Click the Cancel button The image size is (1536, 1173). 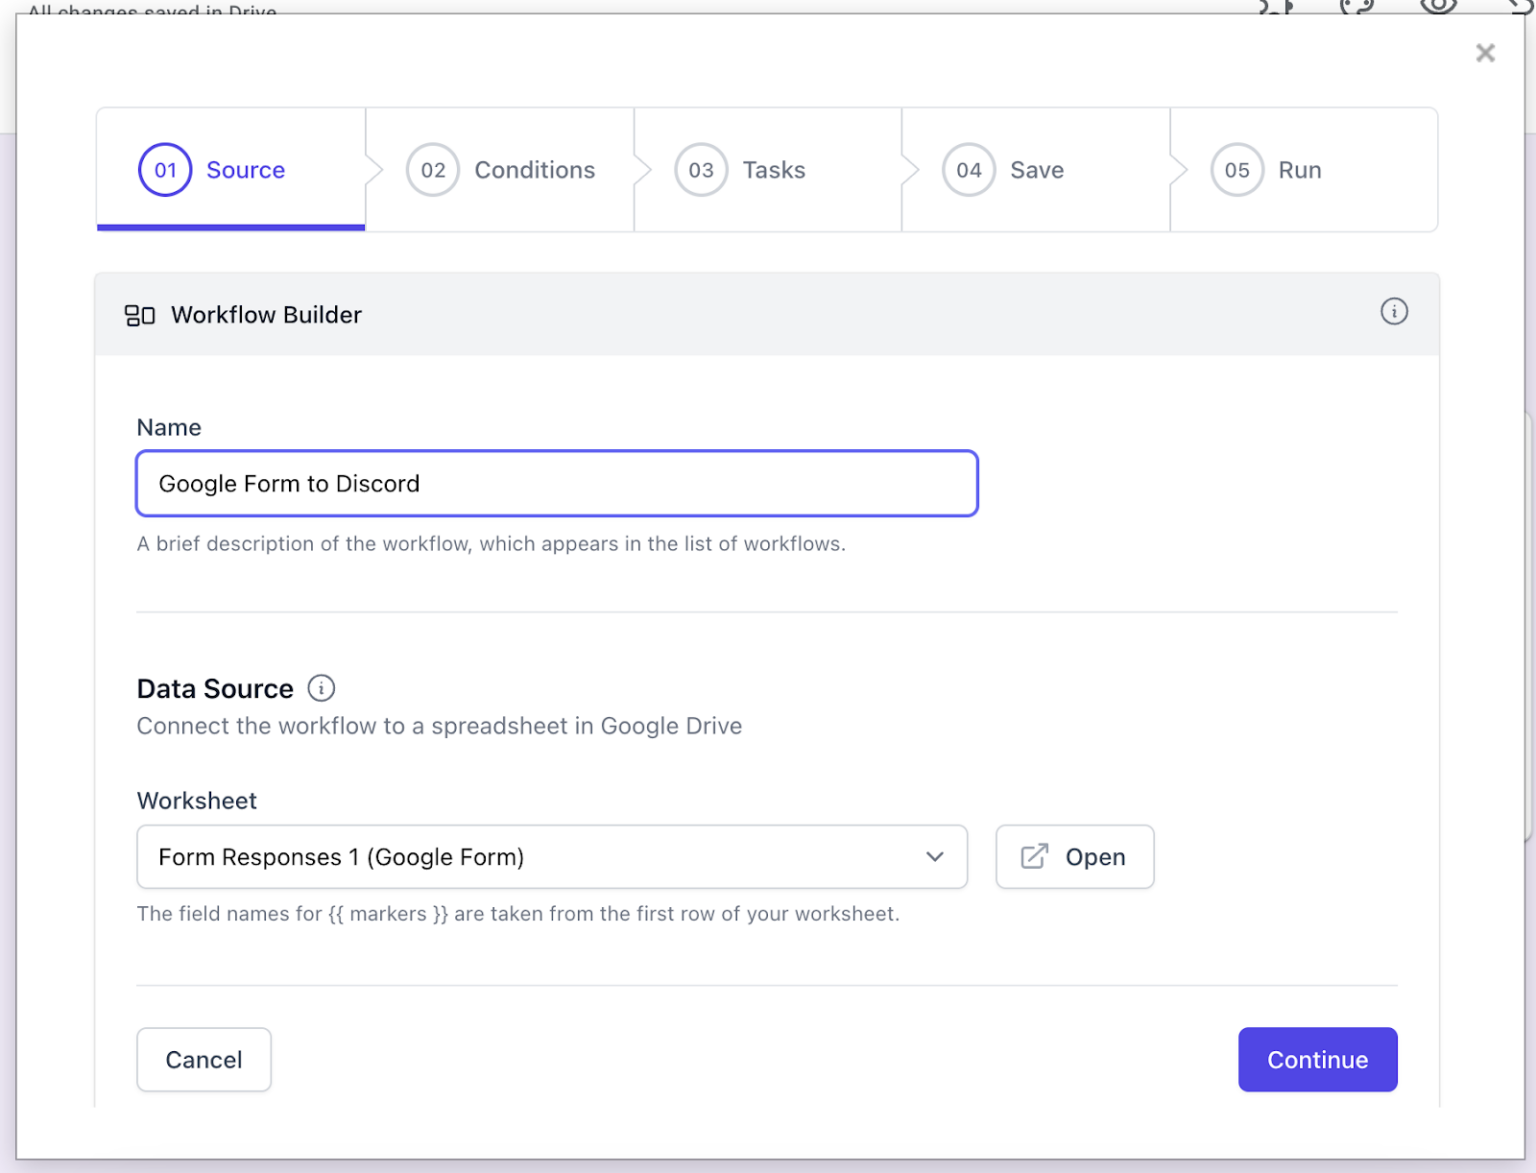[203, 1059]
